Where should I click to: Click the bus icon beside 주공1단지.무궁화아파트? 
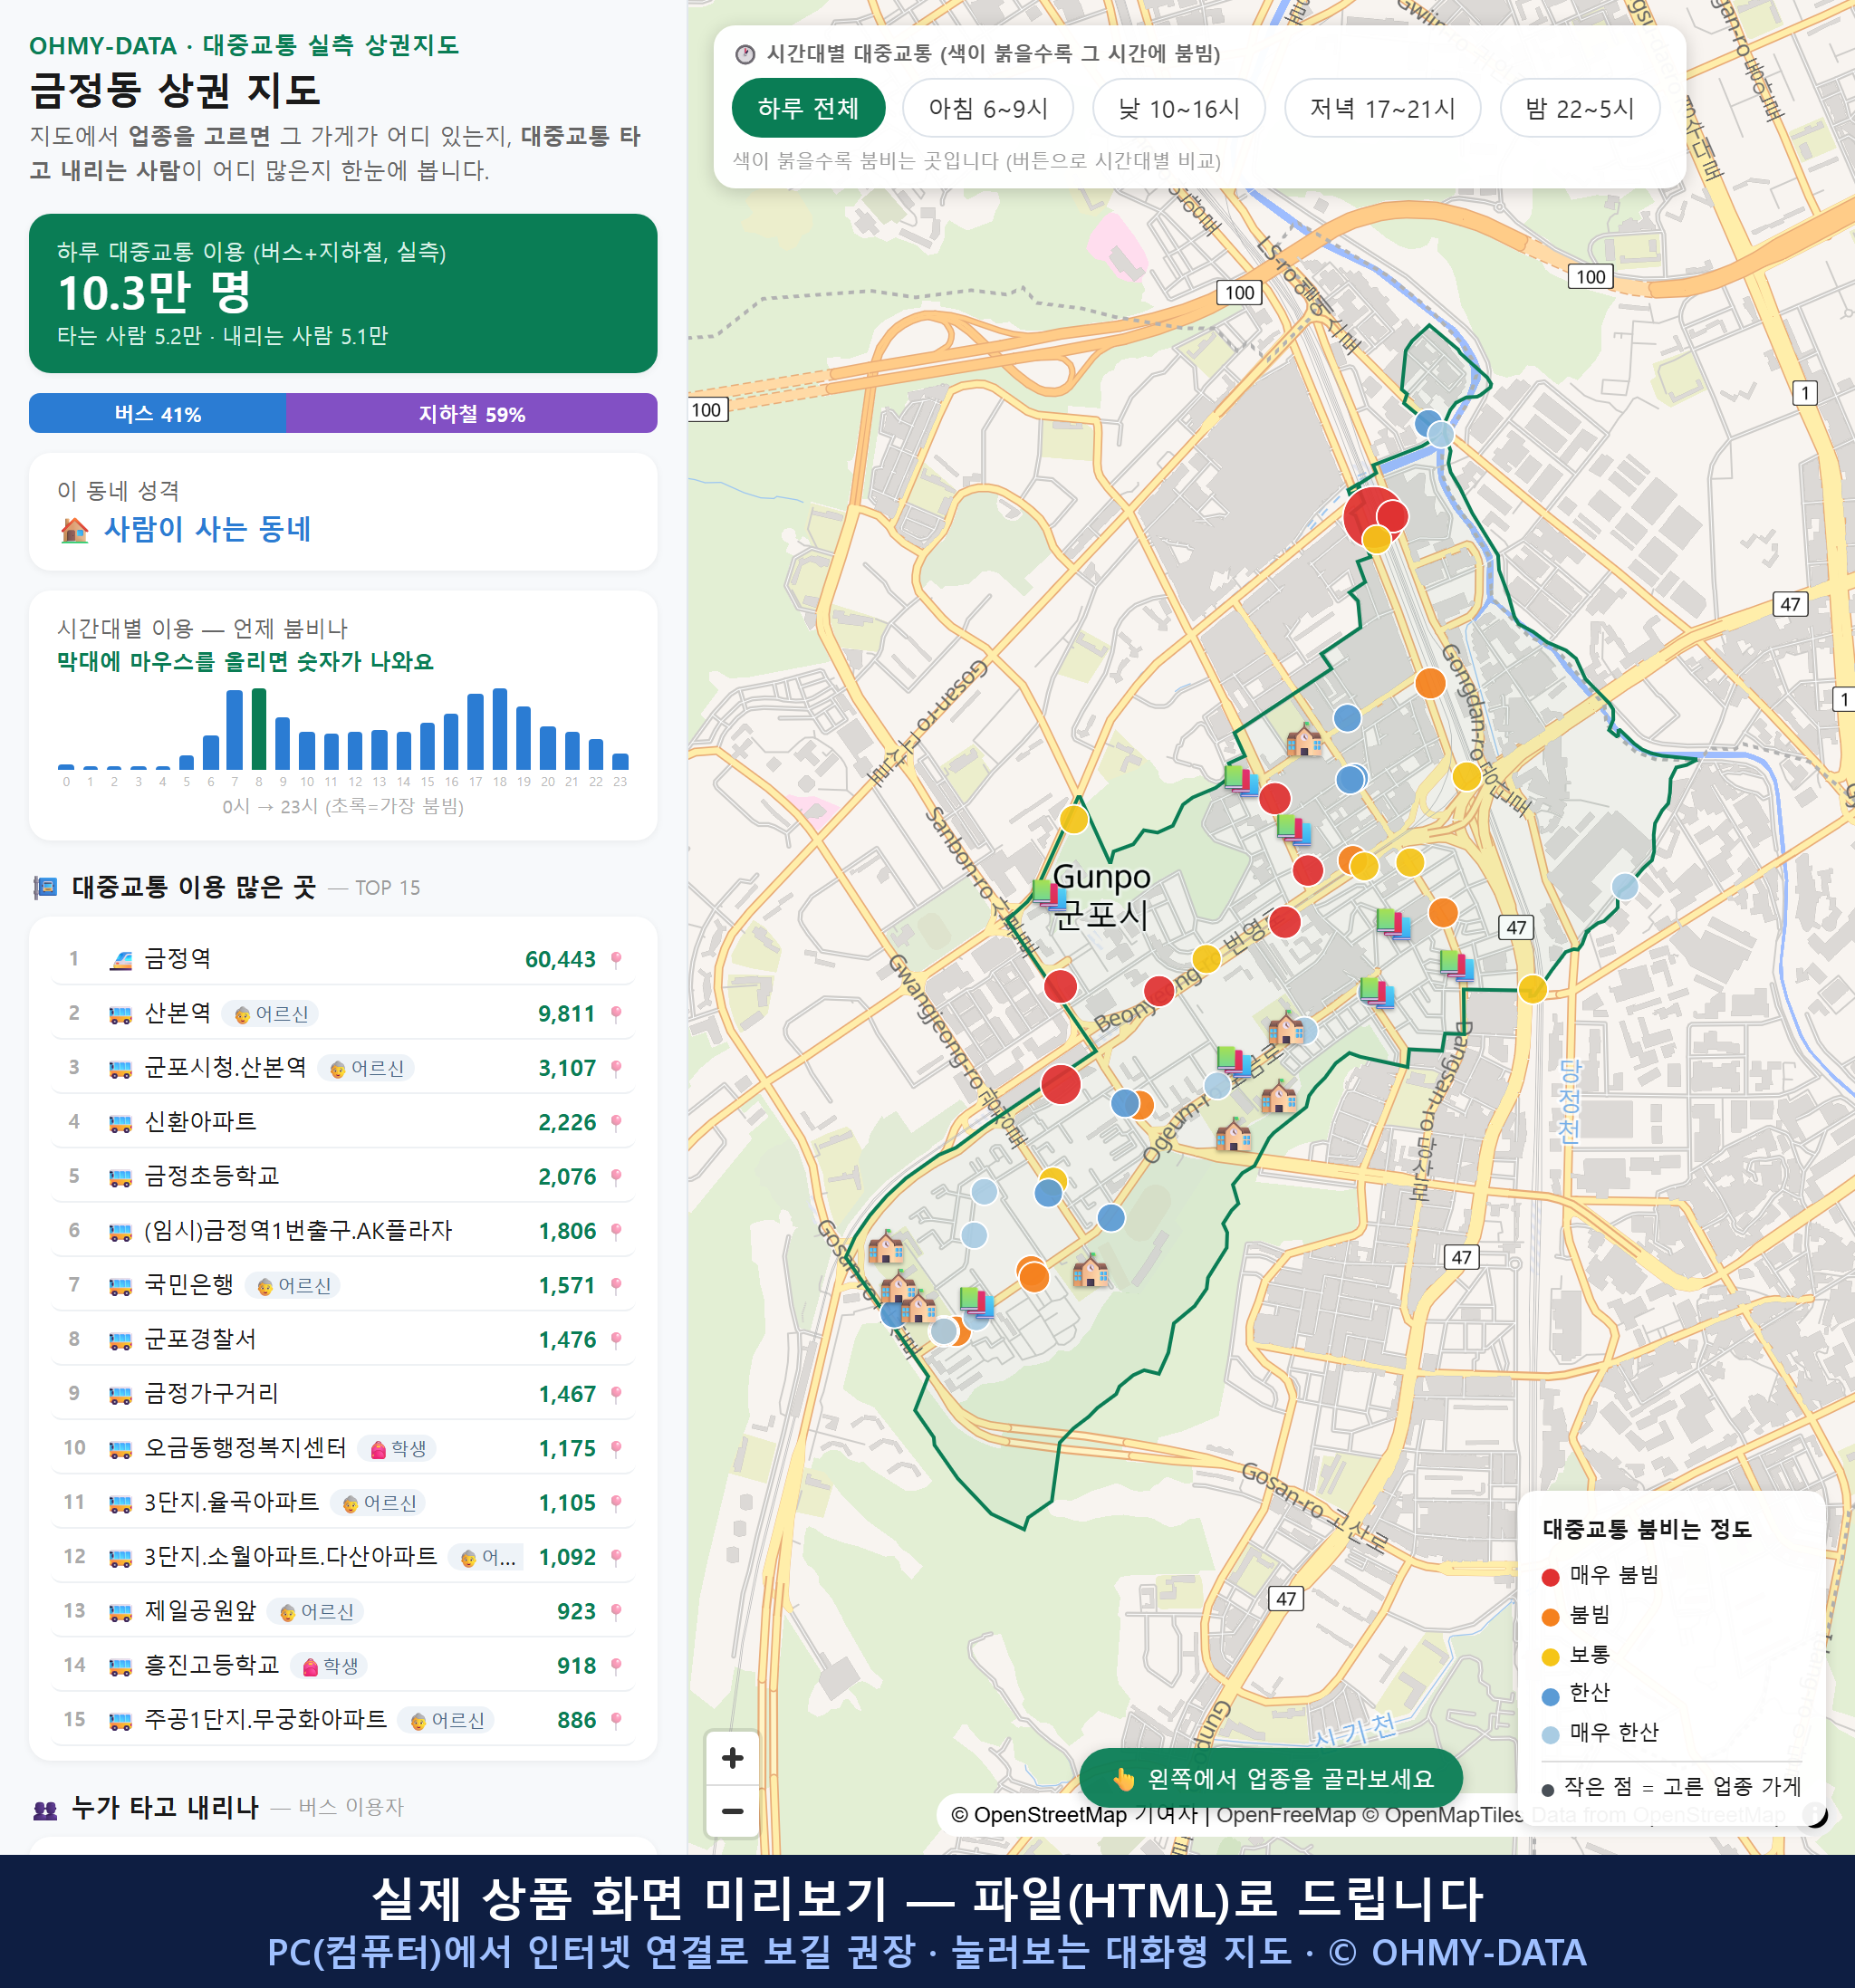pos(120,1721)
